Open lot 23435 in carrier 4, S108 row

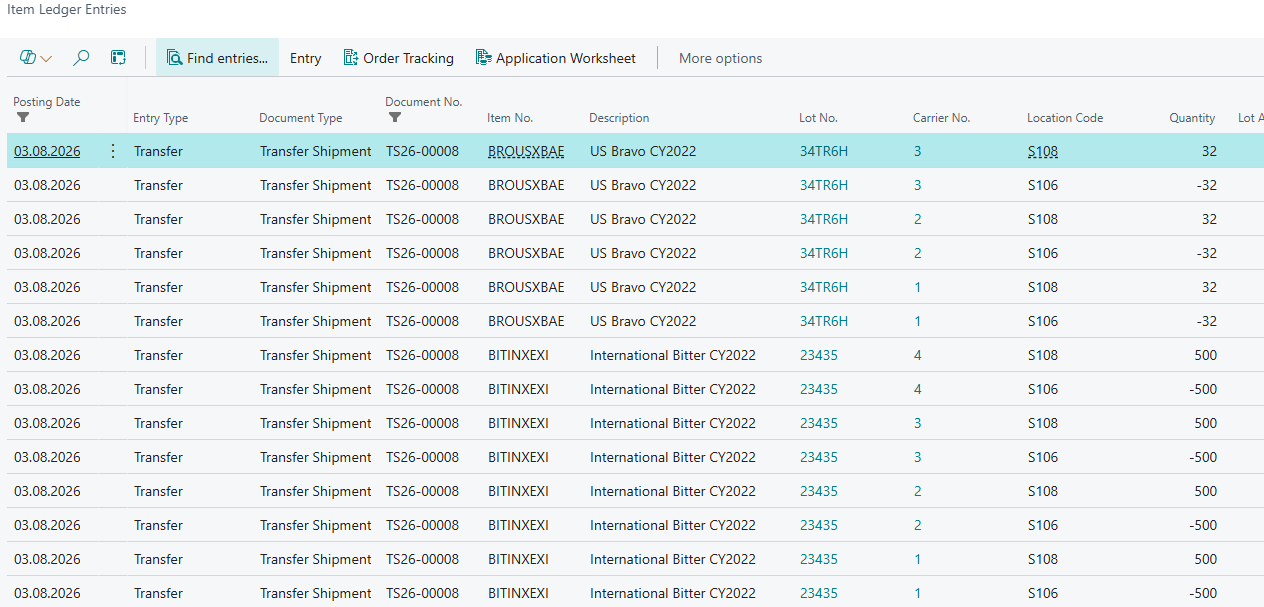point(819,356)
